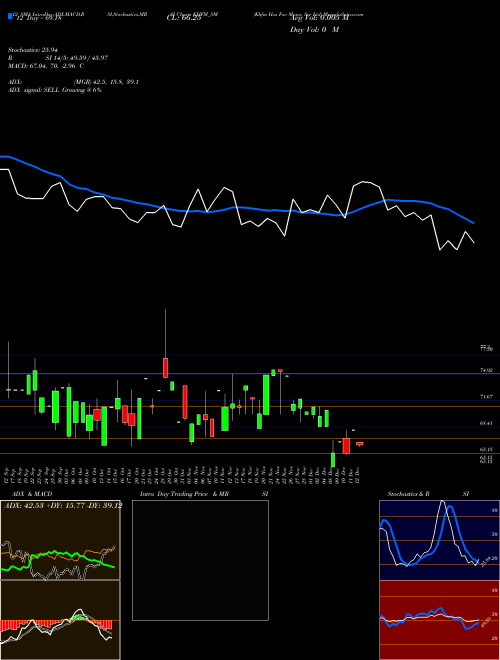Open the red RSI chart panel
Image resolution: width=500 pixels, height=660 pixels.
point(439,620)
